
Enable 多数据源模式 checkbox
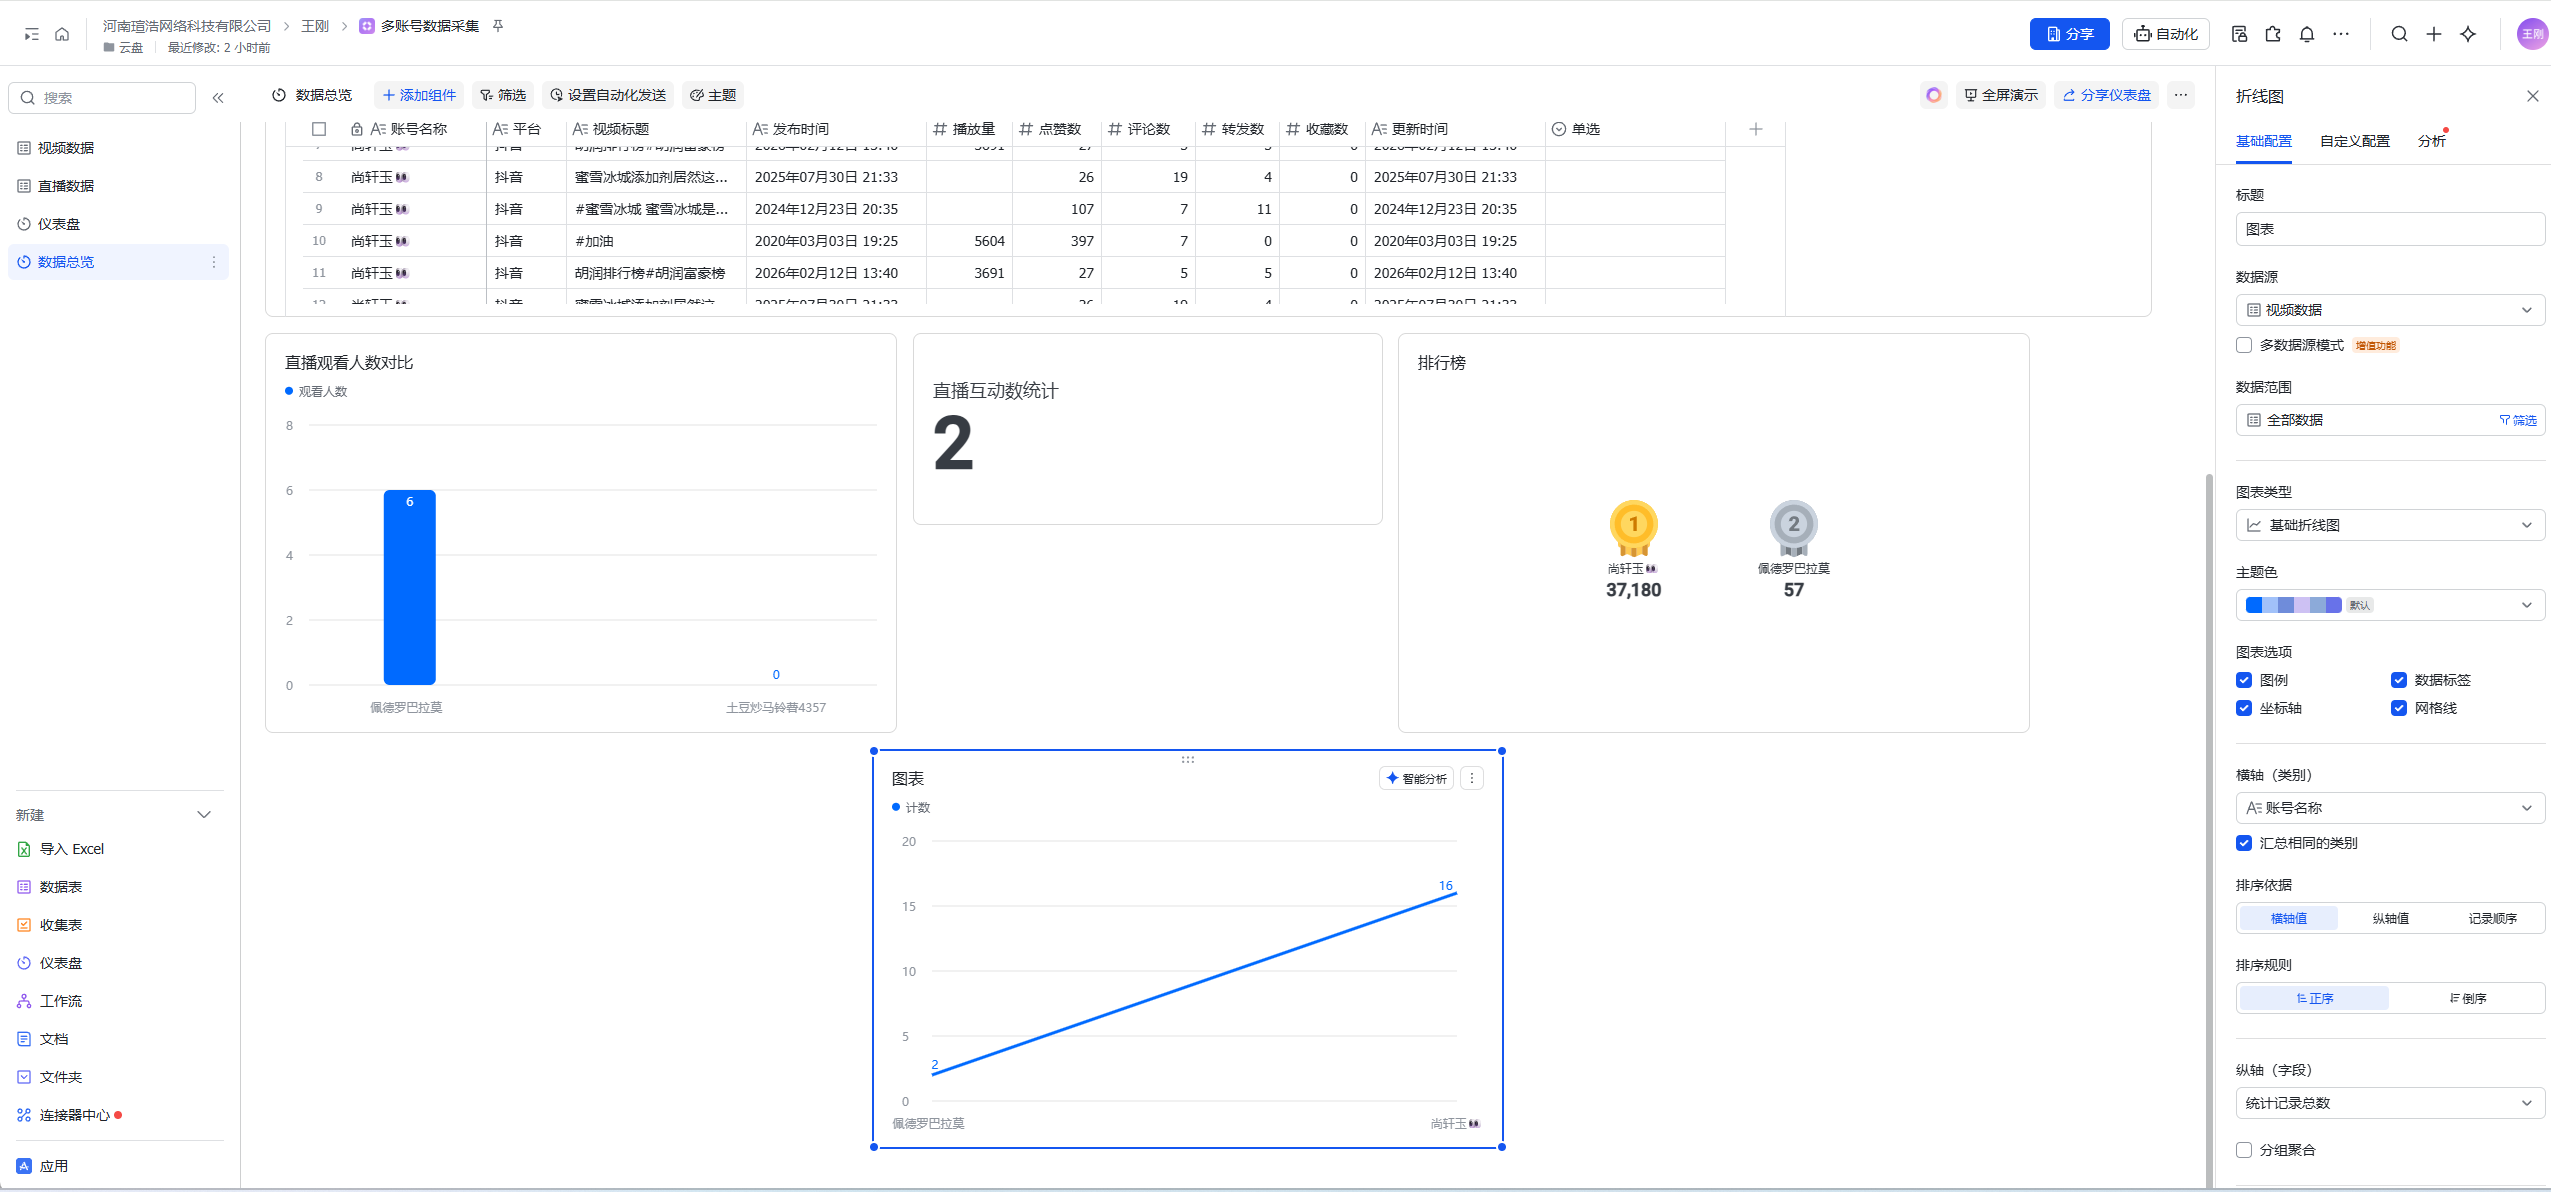(2244, 345)
